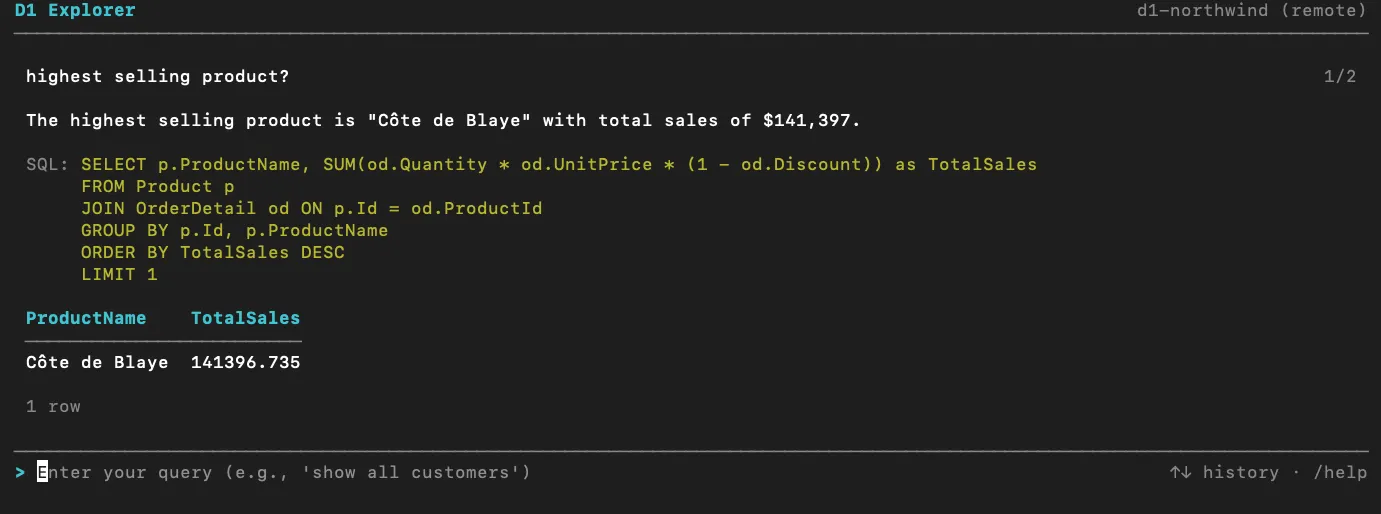Image resolution: width=1381 pixels, height=514 pixels.
Task: Click the 141396.735 total sales value
Action: (245, 362)
